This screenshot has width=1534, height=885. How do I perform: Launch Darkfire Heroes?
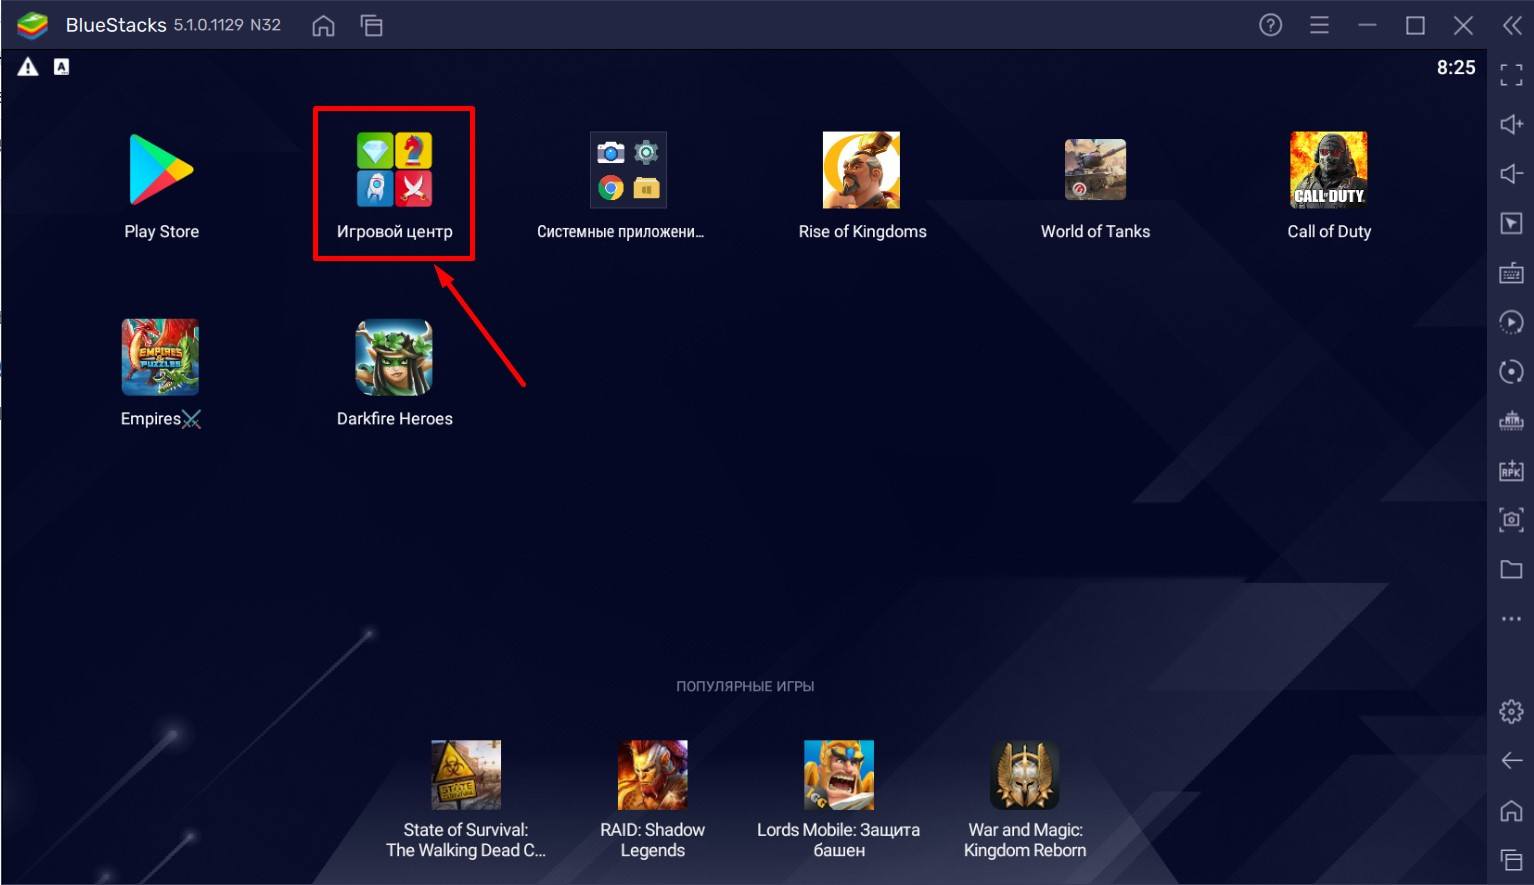click(x=394, y=358)
